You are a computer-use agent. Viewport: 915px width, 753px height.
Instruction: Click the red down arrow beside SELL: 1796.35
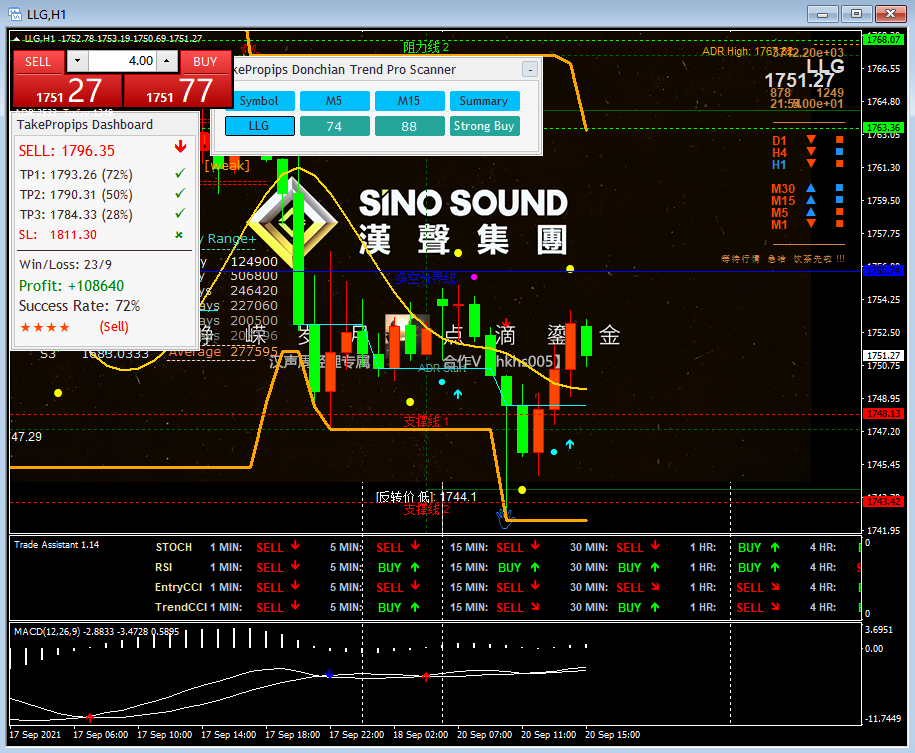point(180,147)
